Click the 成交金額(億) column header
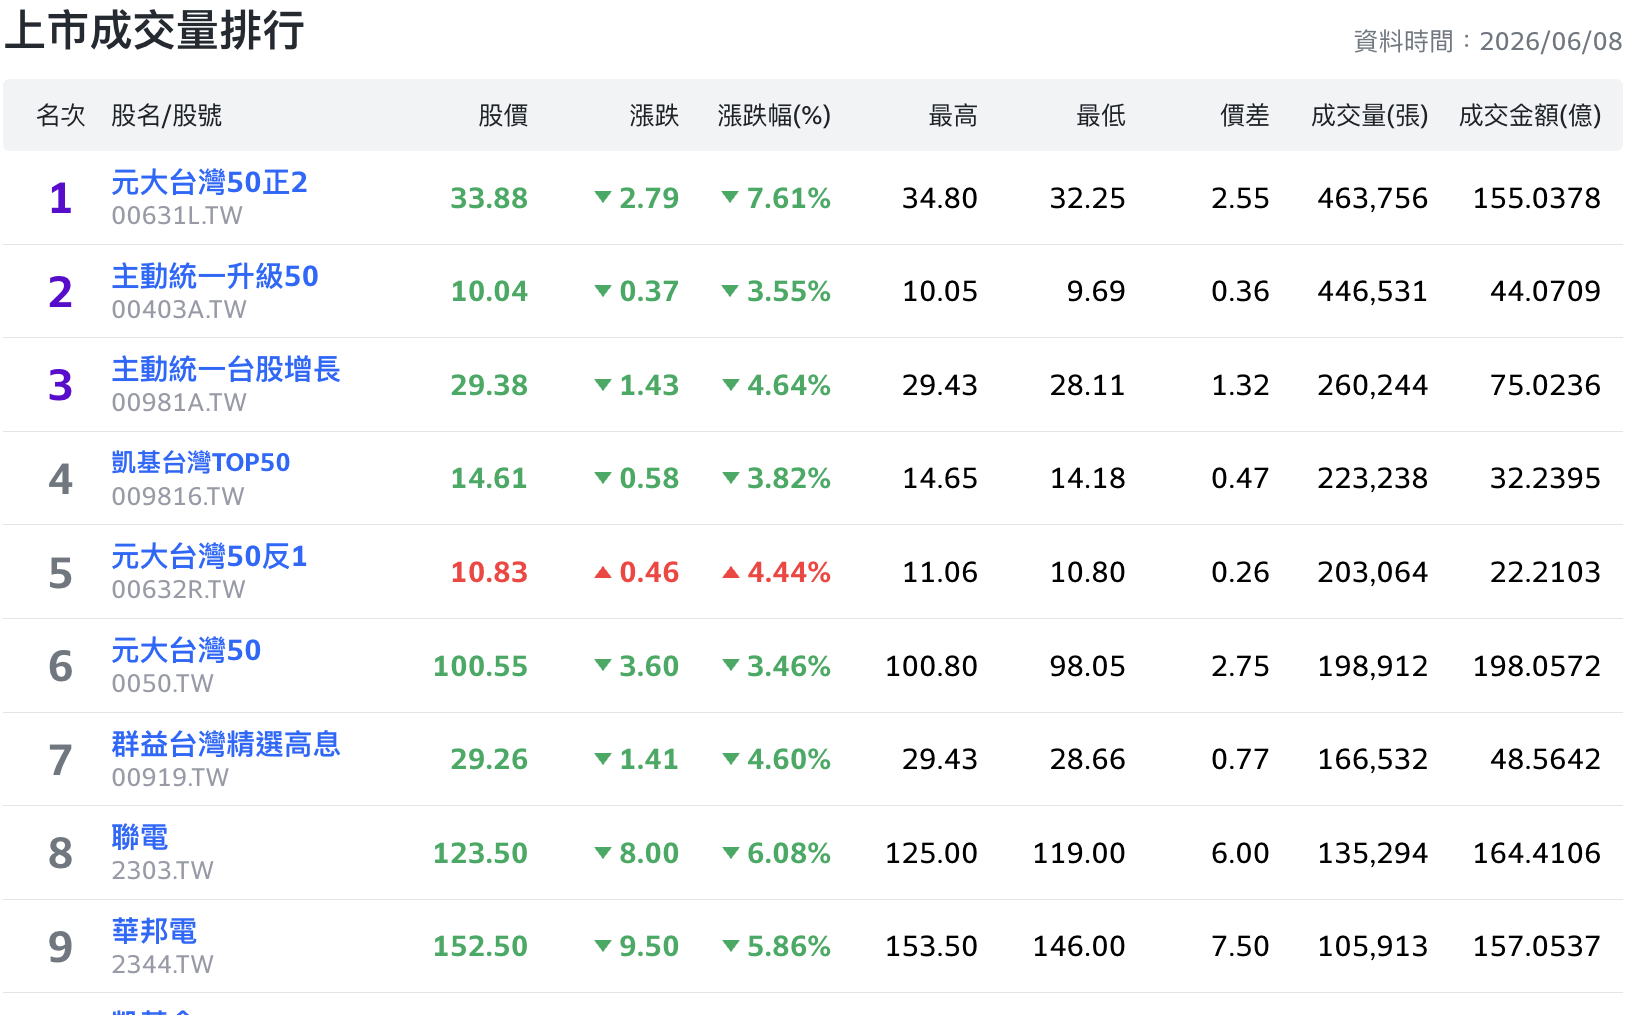Image resolution: width=1630 pixels, height=1015 pixels. point(1530,116)
